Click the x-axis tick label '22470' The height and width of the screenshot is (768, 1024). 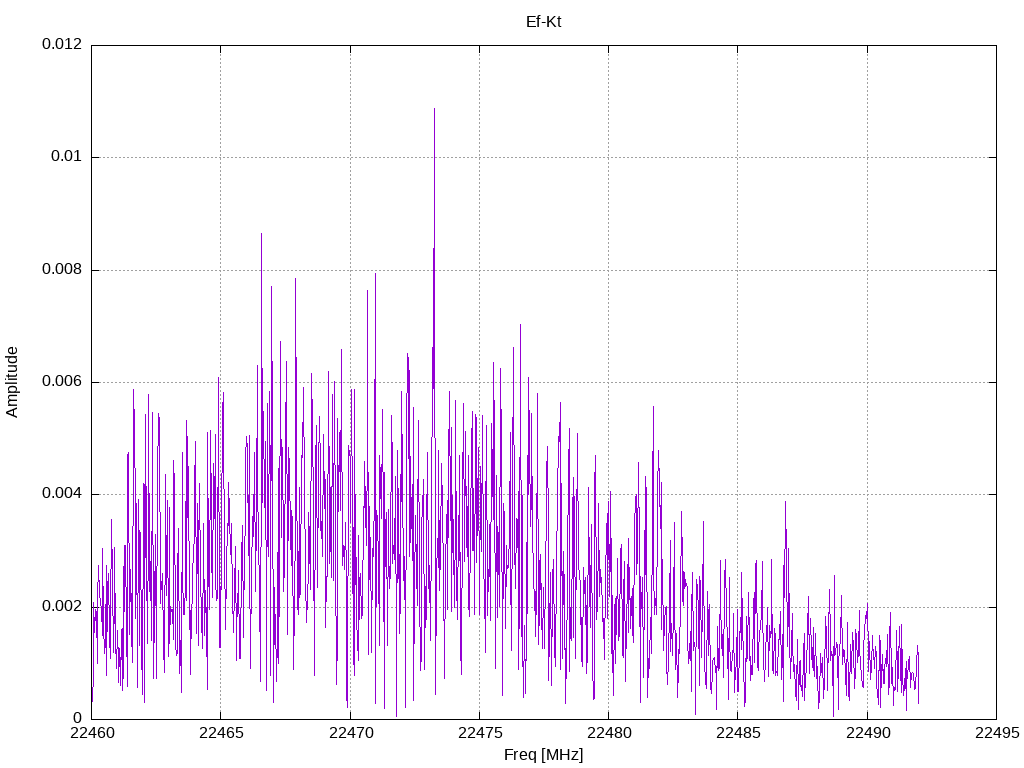click(x=350, y=733)
